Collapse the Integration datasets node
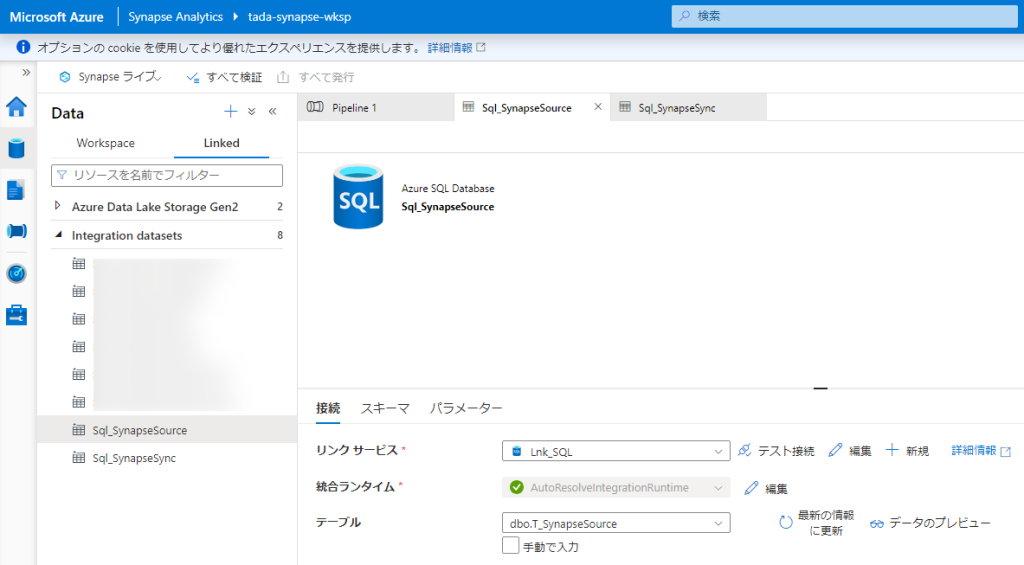 point(58,235)
